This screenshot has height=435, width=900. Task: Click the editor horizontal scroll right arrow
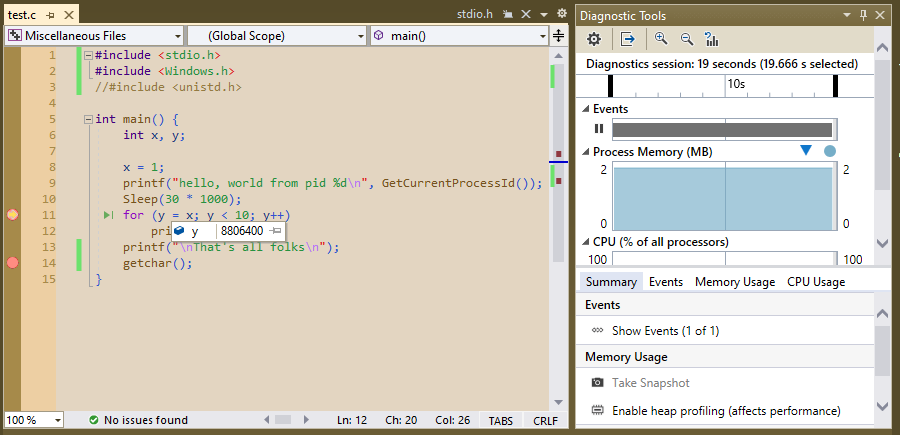click(307, 420)
